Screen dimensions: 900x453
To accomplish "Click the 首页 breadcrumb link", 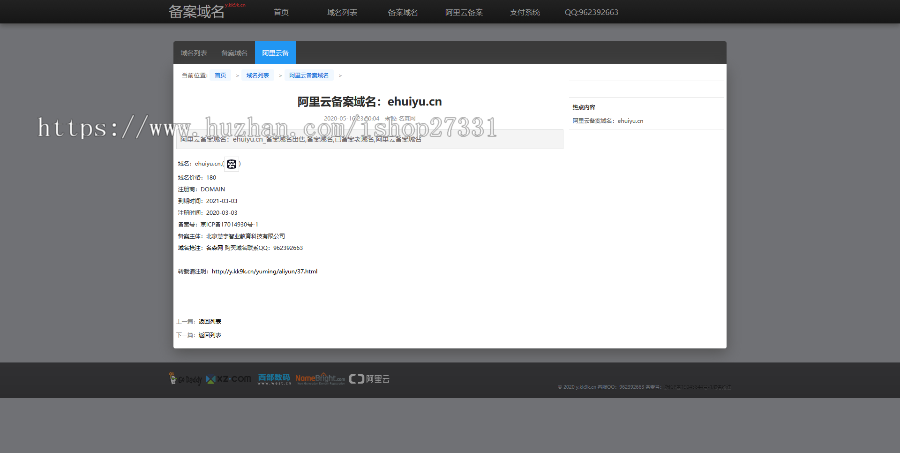I will (x=220, y=75).
